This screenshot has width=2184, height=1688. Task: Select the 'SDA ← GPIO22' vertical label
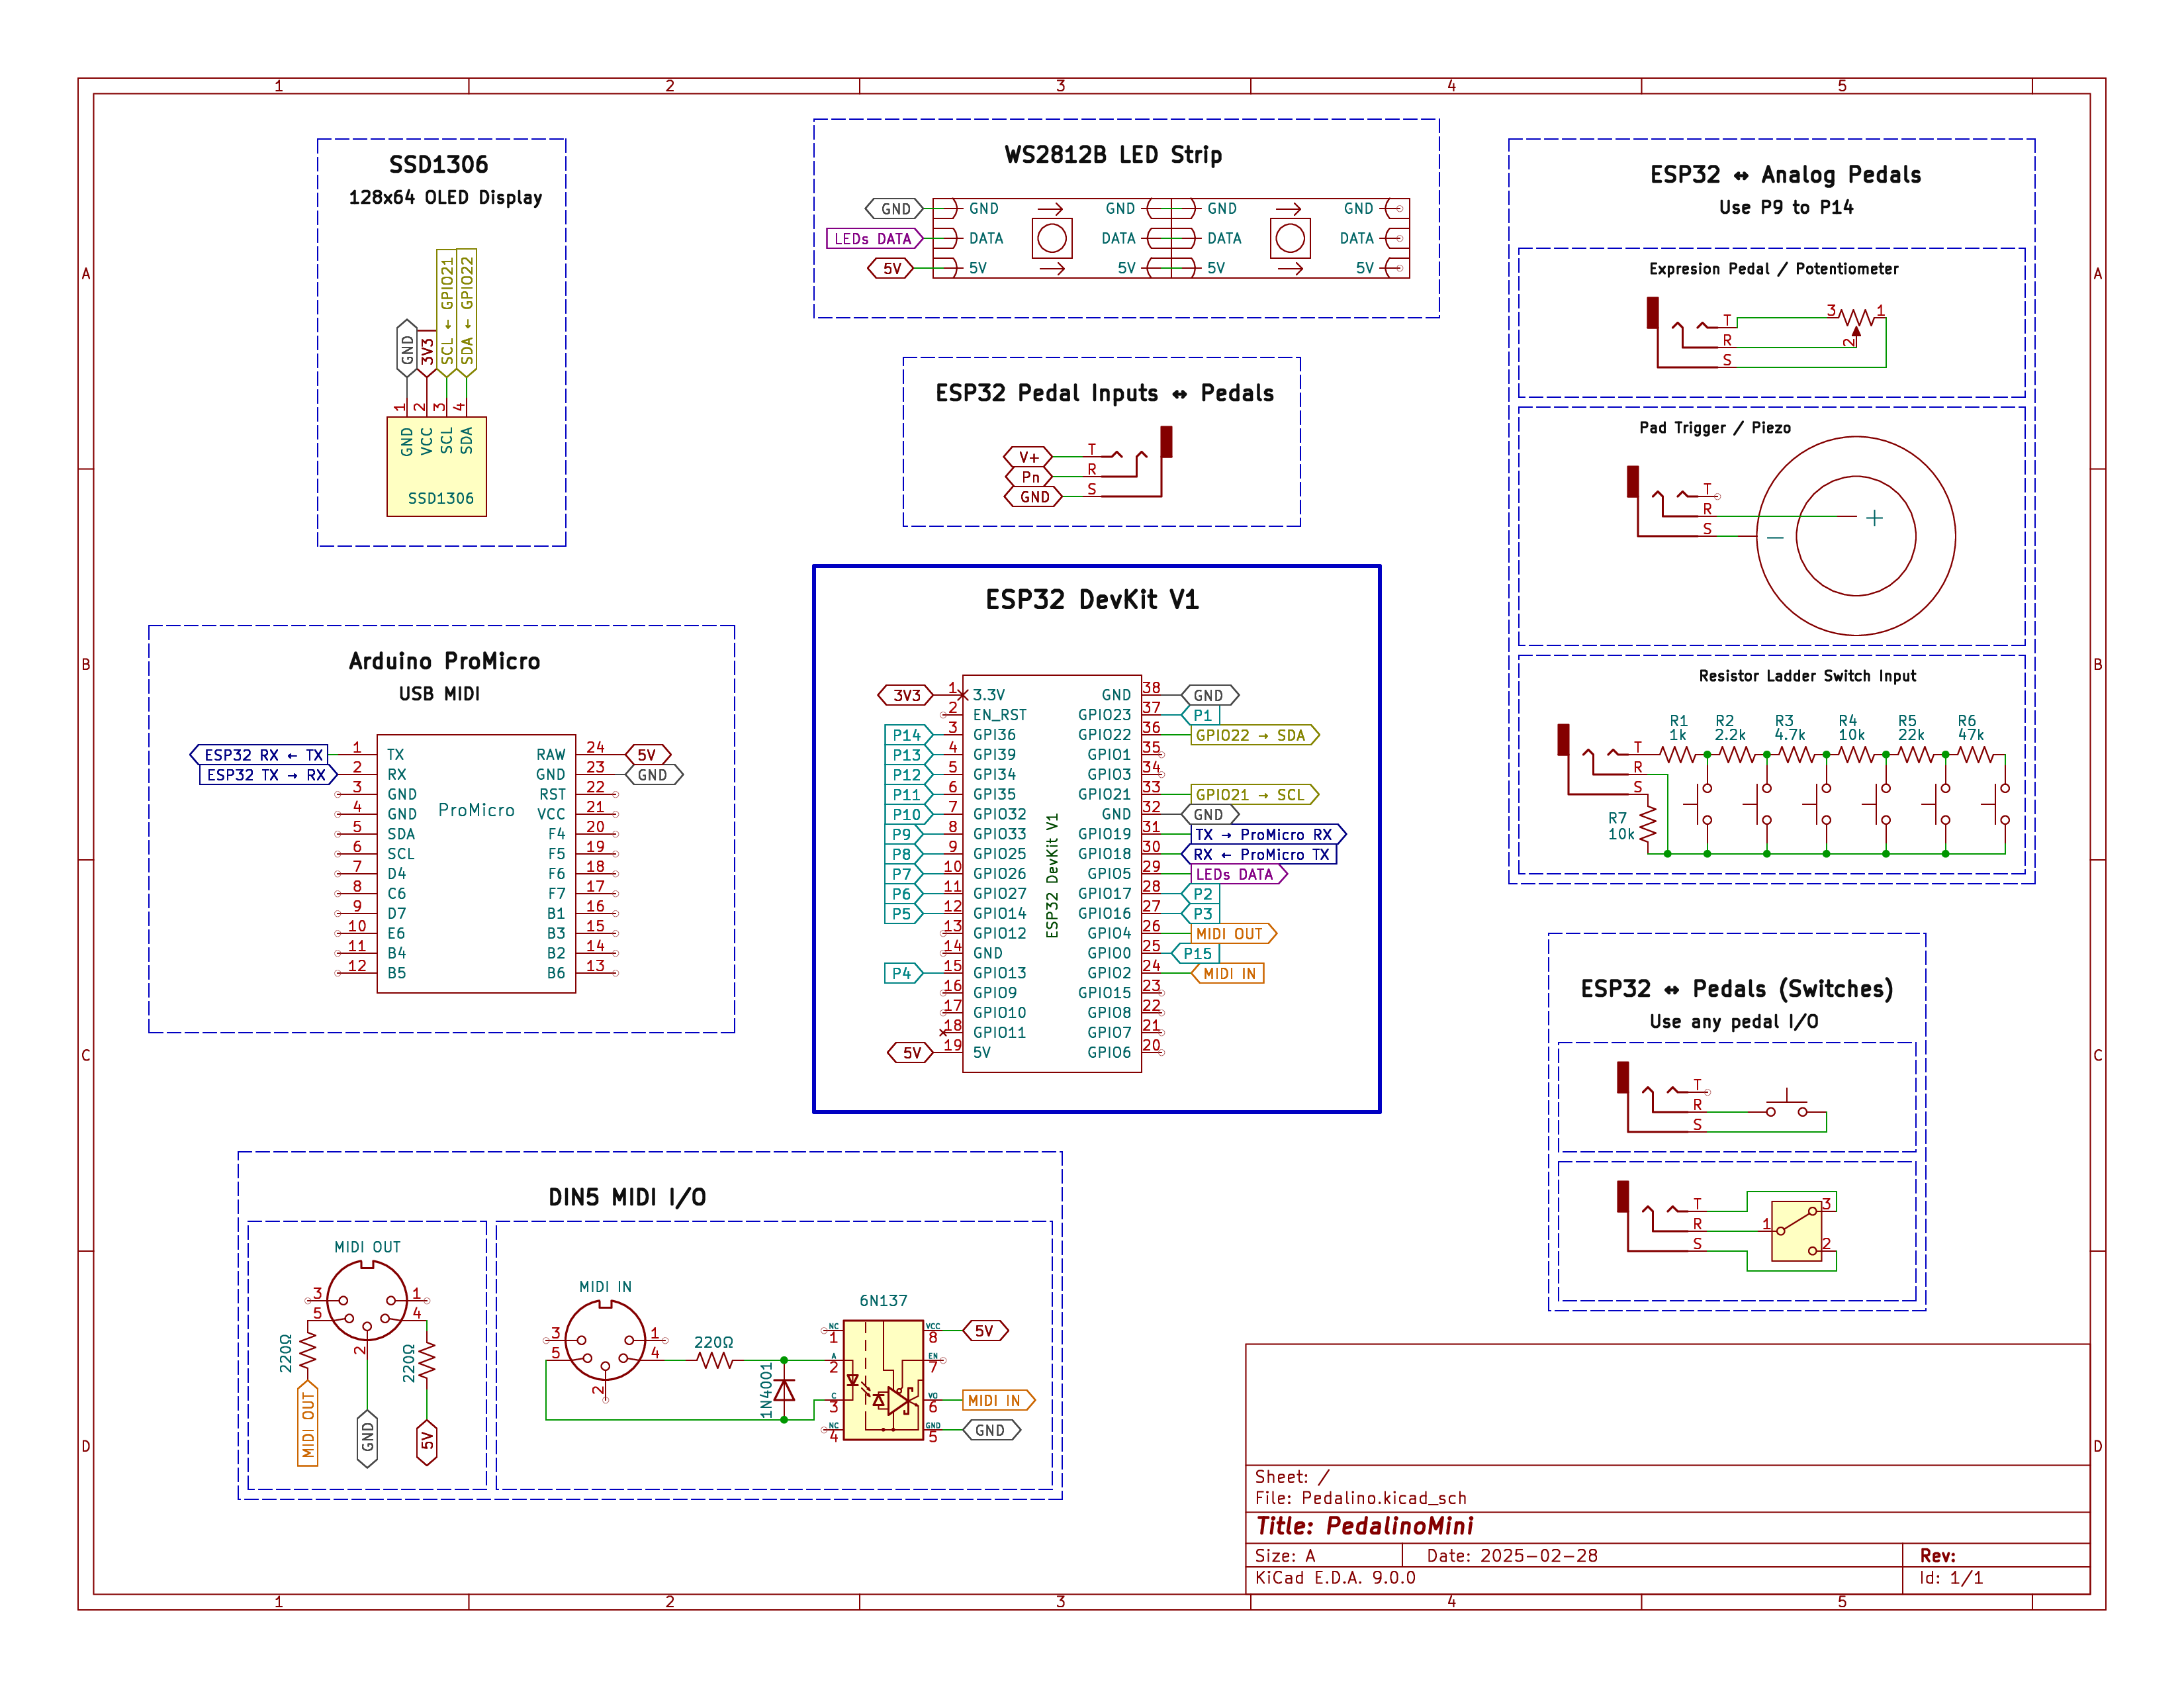click(466, 312)
